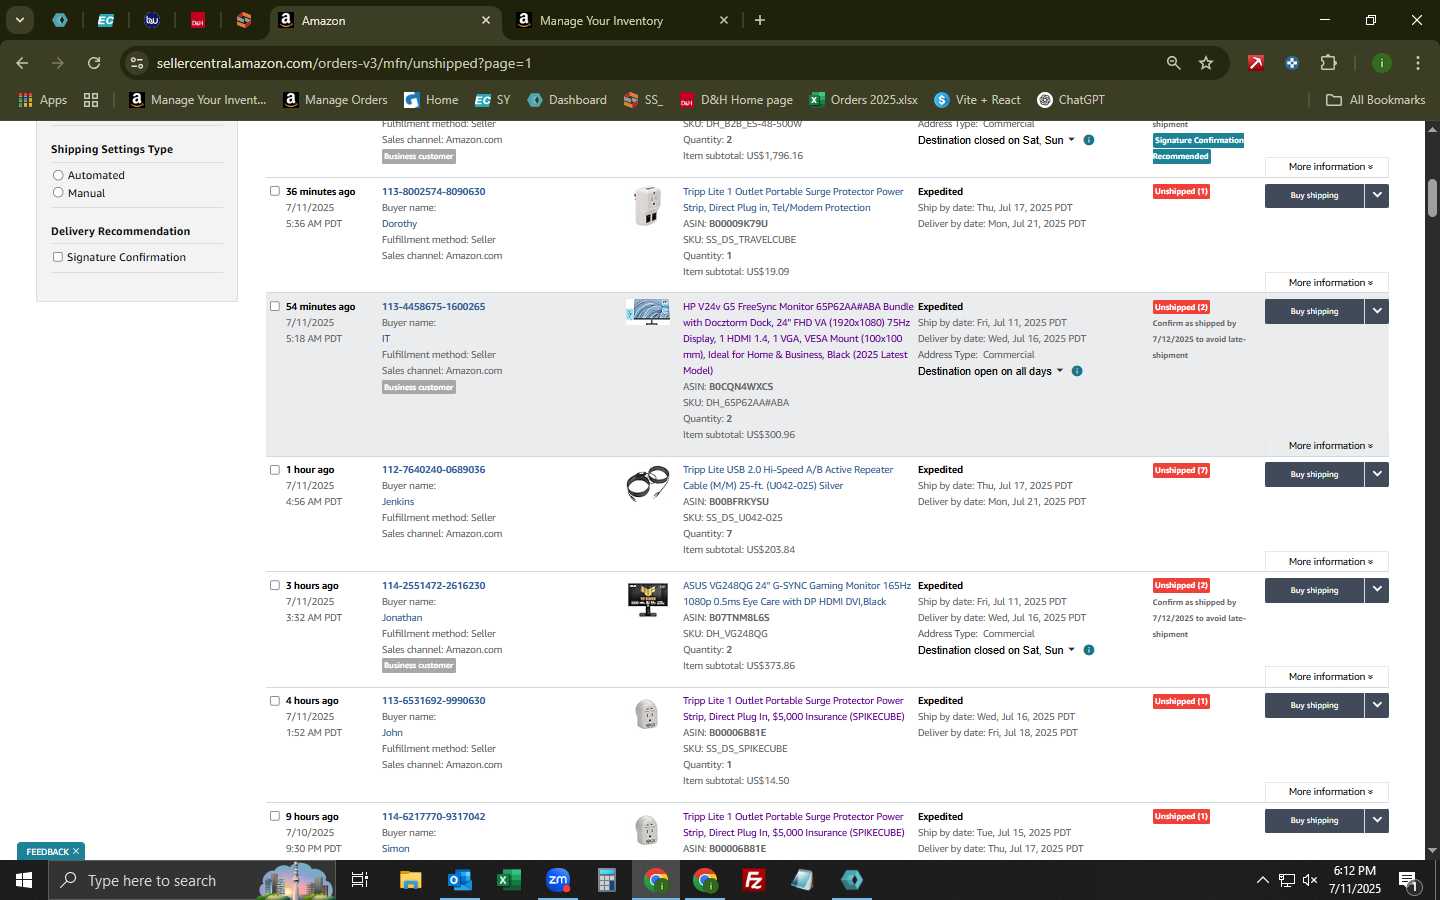
Task: Show hidden system tray icons
Action: pos(1262,880)
